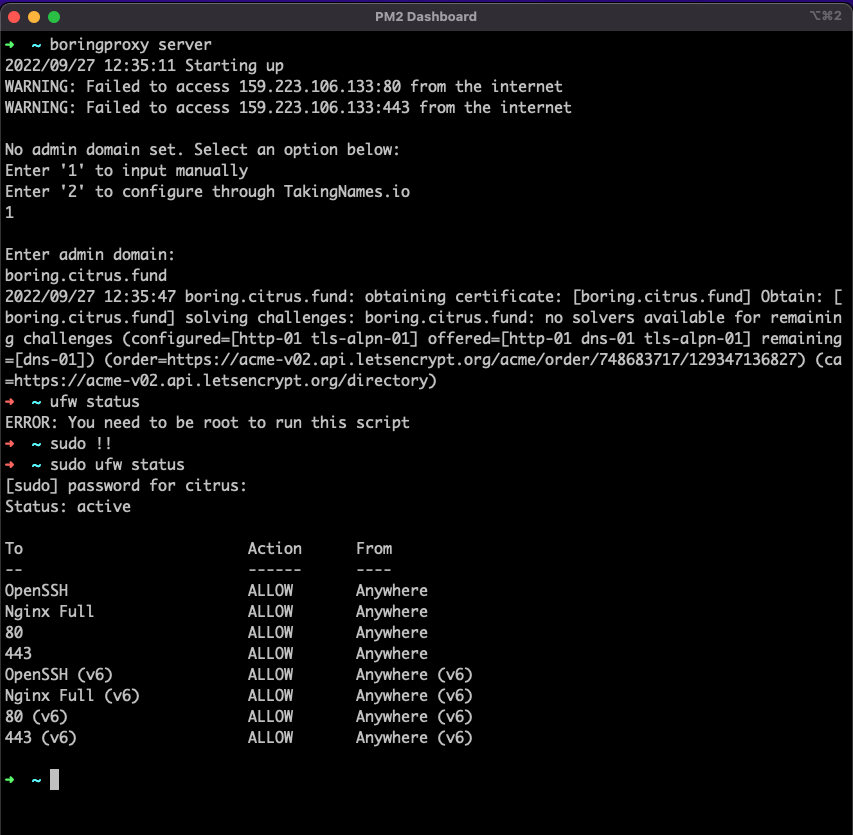Click 'Anywhere (v6)' in the 443 (v6) row
853x835 pixels.
tap(414, 738)
